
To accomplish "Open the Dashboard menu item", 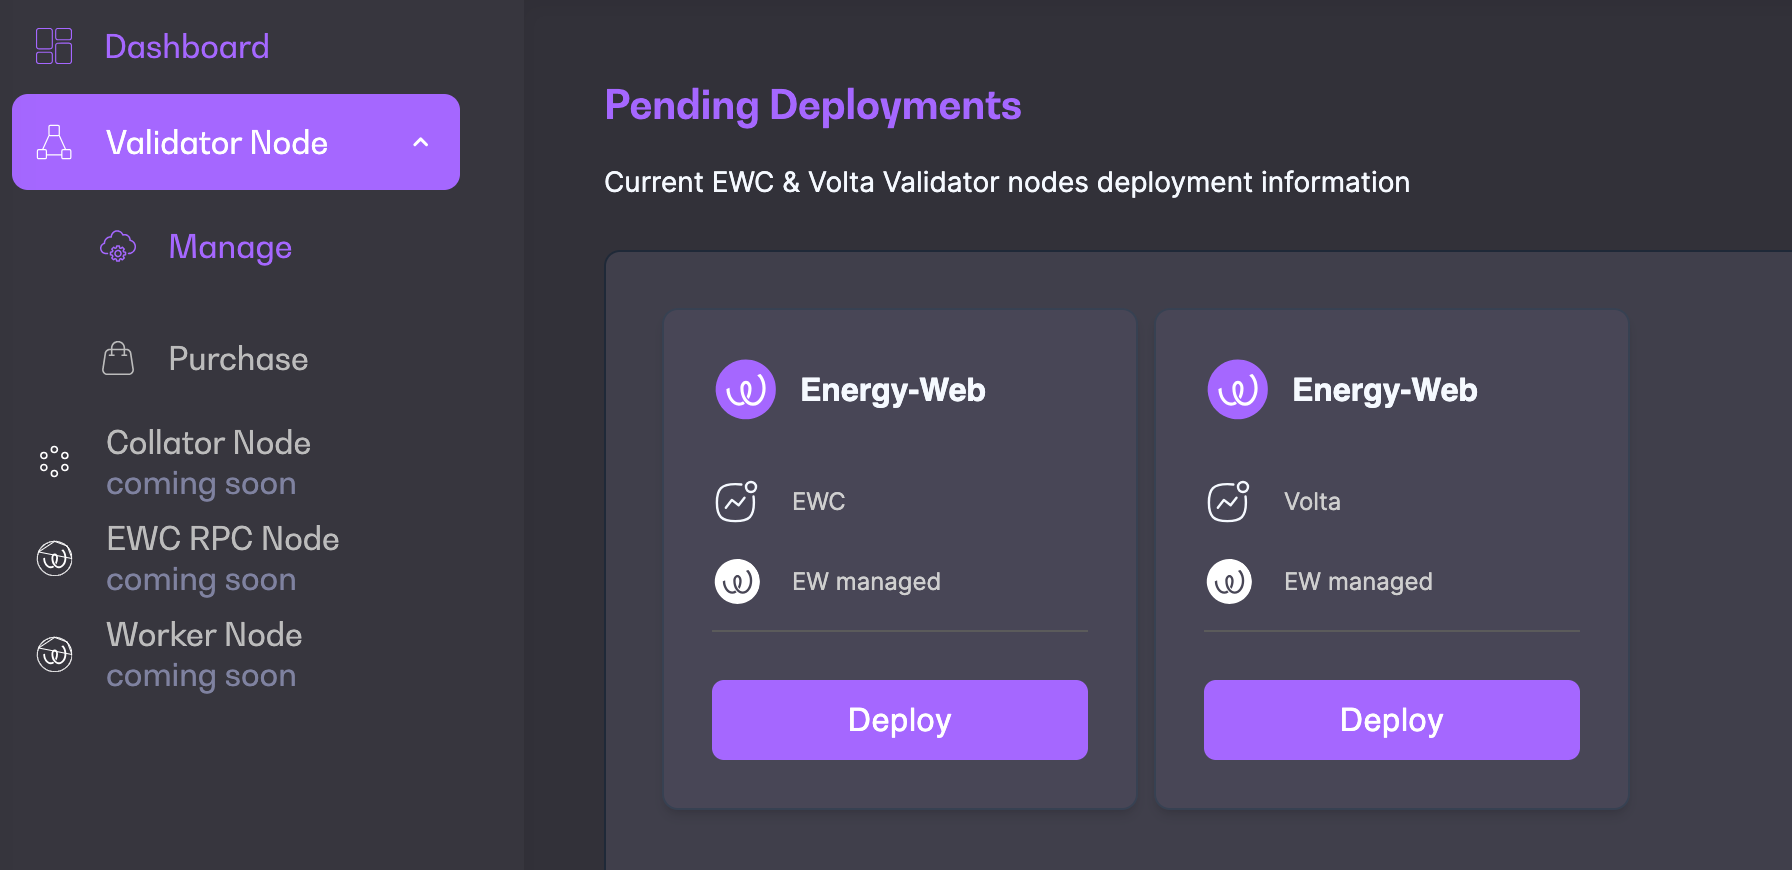I will tap(187, 46).
